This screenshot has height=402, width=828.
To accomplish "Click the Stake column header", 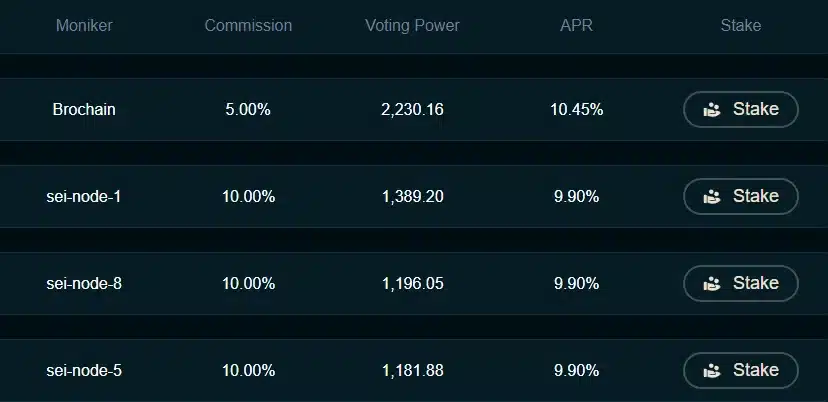I will coord(740,26).
